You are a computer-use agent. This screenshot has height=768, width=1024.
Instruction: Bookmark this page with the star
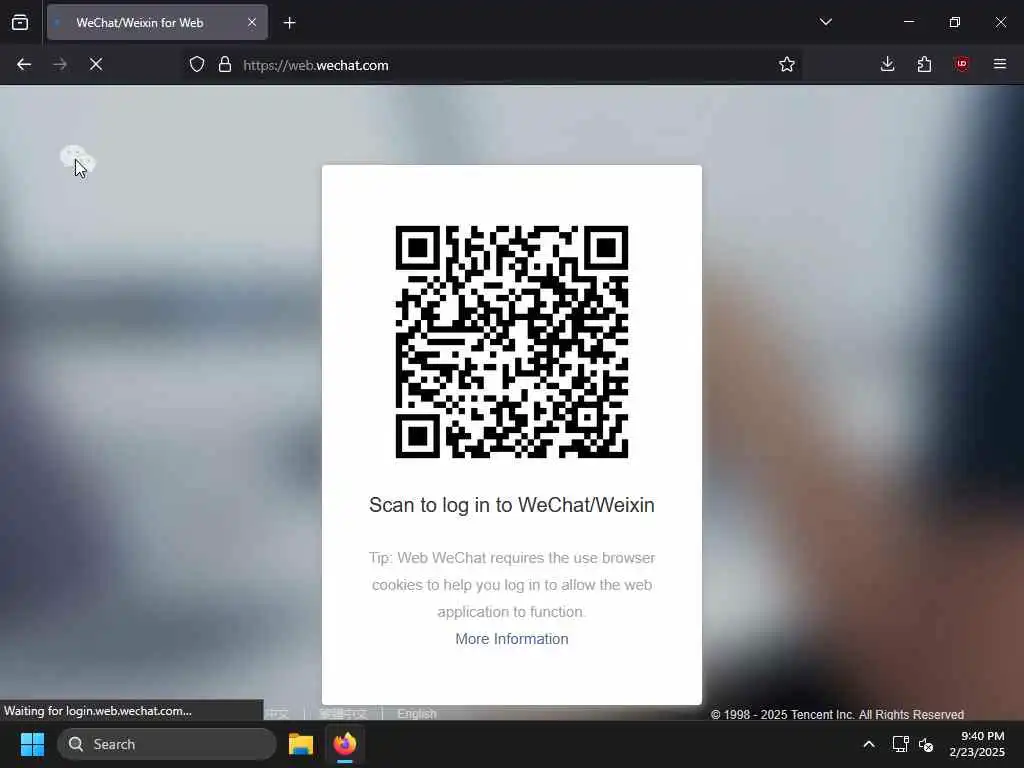coord(786,64)
